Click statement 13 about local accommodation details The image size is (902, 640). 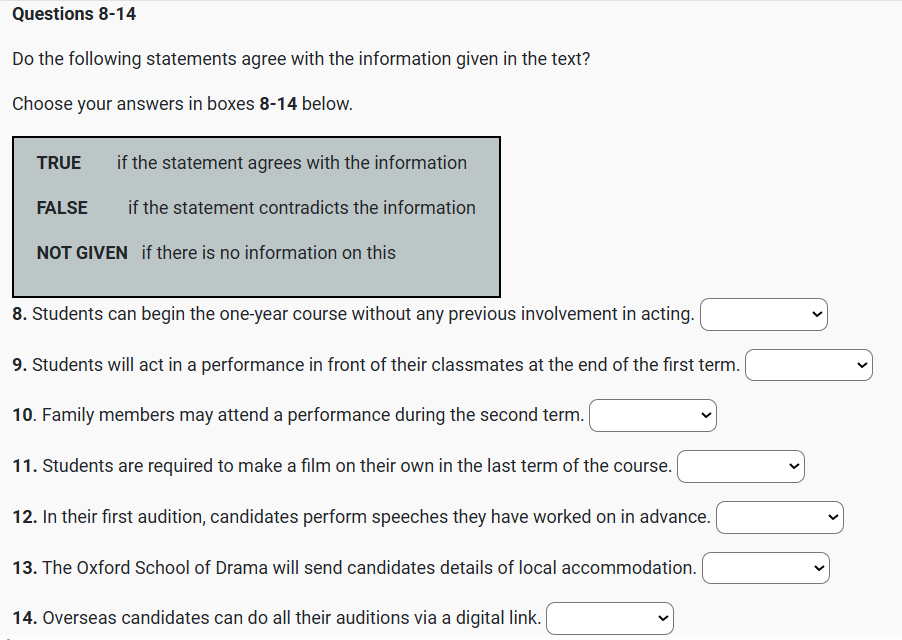pos(355,568)
